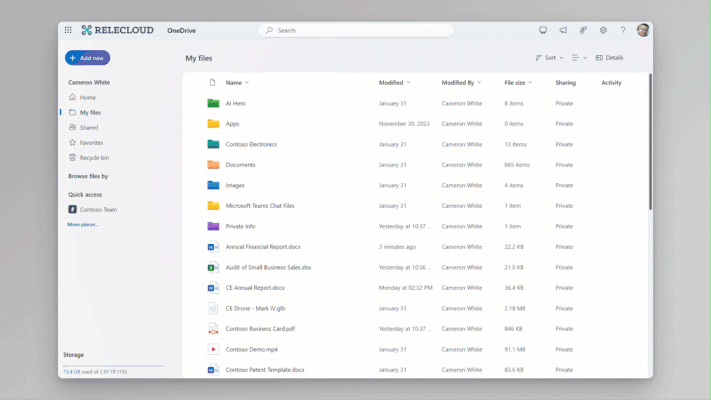Open the view layout options dropdown

click(579, 58)
